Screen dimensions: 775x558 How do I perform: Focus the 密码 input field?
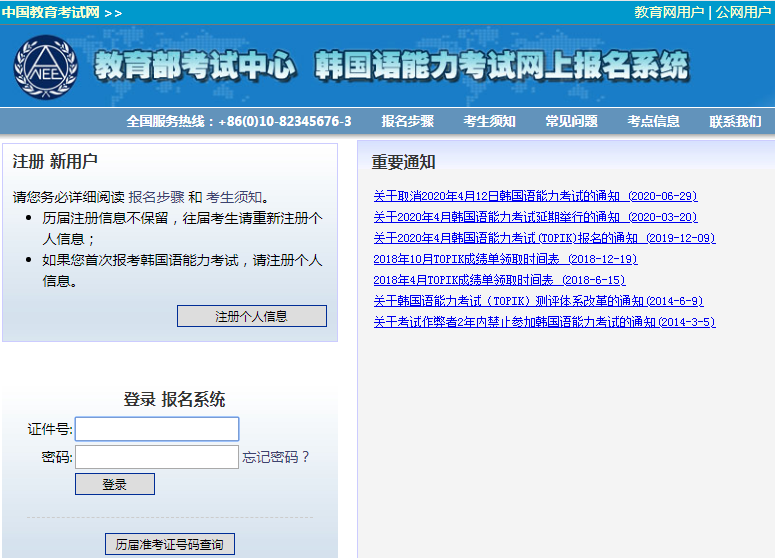(x=157, y=457)
